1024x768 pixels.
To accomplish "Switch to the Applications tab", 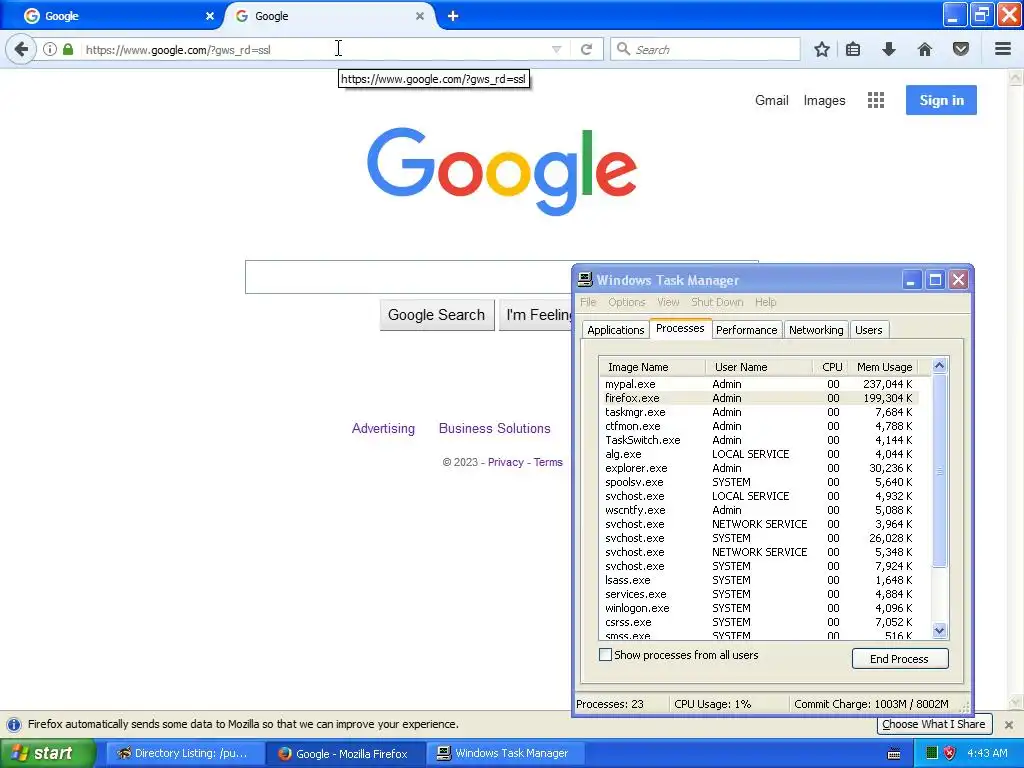I will [x=615, y=330].
